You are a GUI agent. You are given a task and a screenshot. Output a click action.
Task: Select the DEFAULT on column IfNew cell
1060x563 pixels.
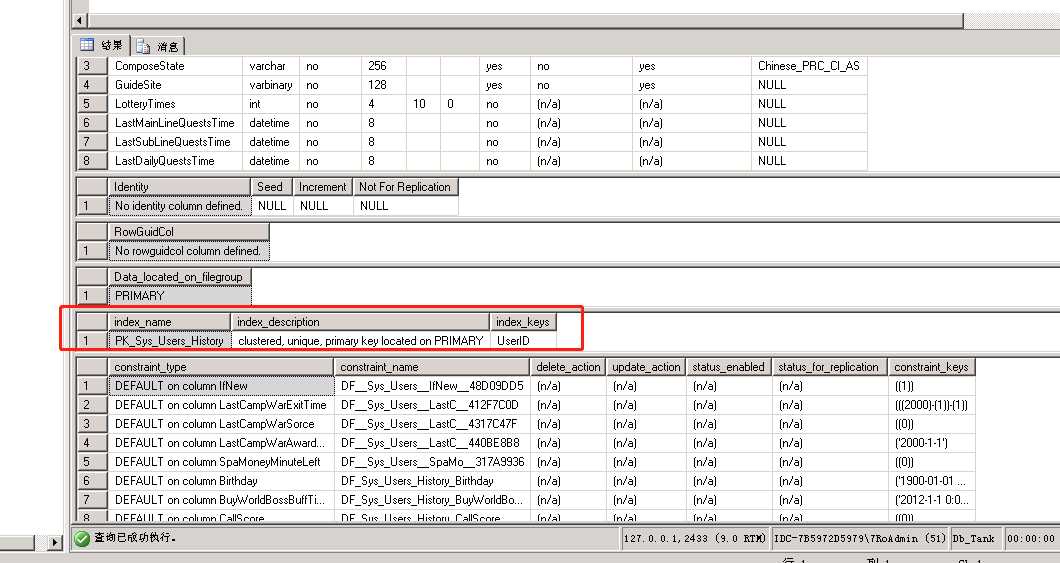(x=220, y=385)
